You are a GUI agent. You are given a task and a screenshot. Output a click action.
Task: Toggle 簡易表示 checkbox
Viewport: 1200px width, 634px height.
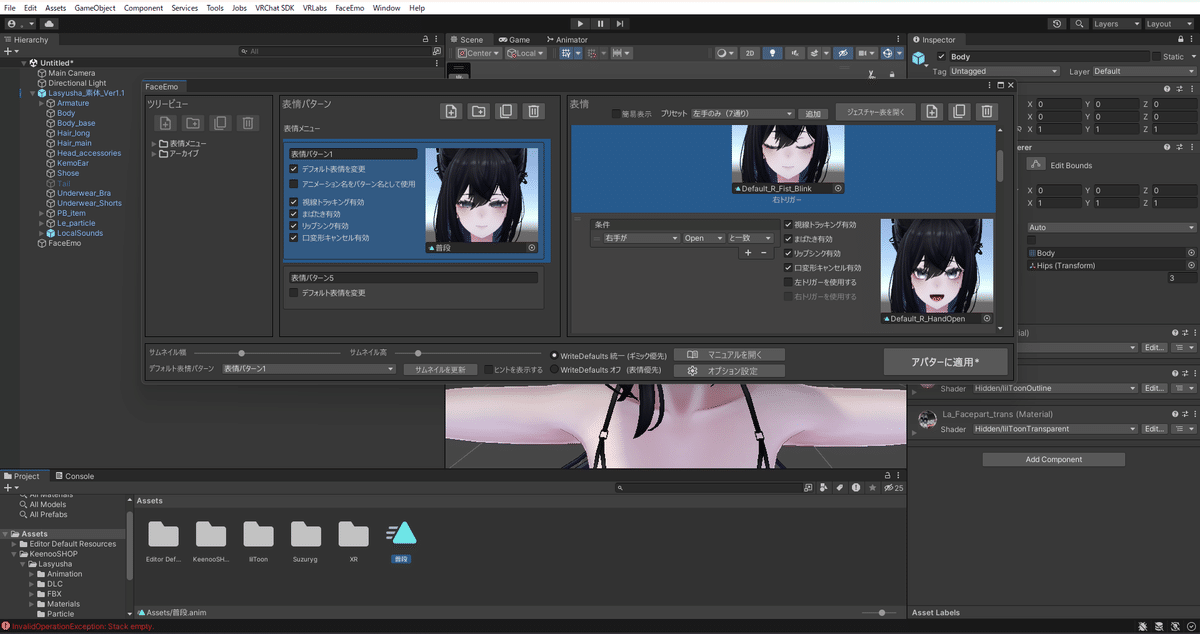(617, 114)
